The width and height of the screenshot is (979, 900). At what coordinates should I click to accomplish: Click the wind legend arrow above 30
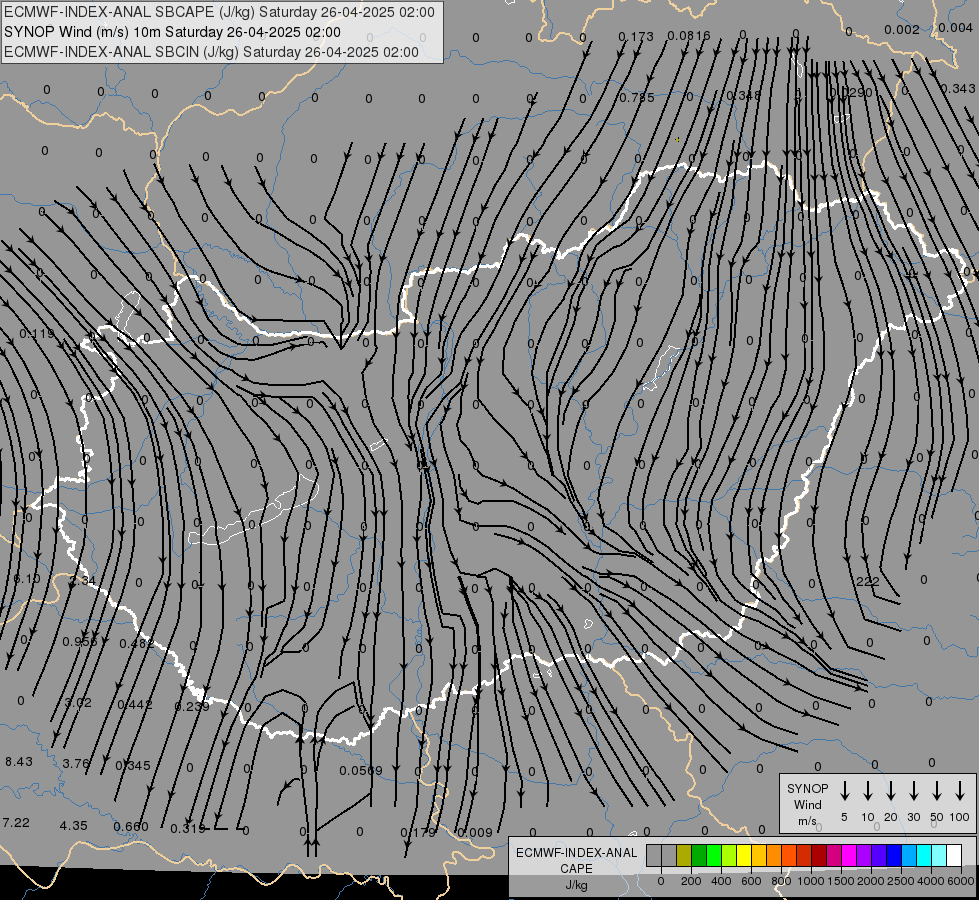[x=913, y=791]
